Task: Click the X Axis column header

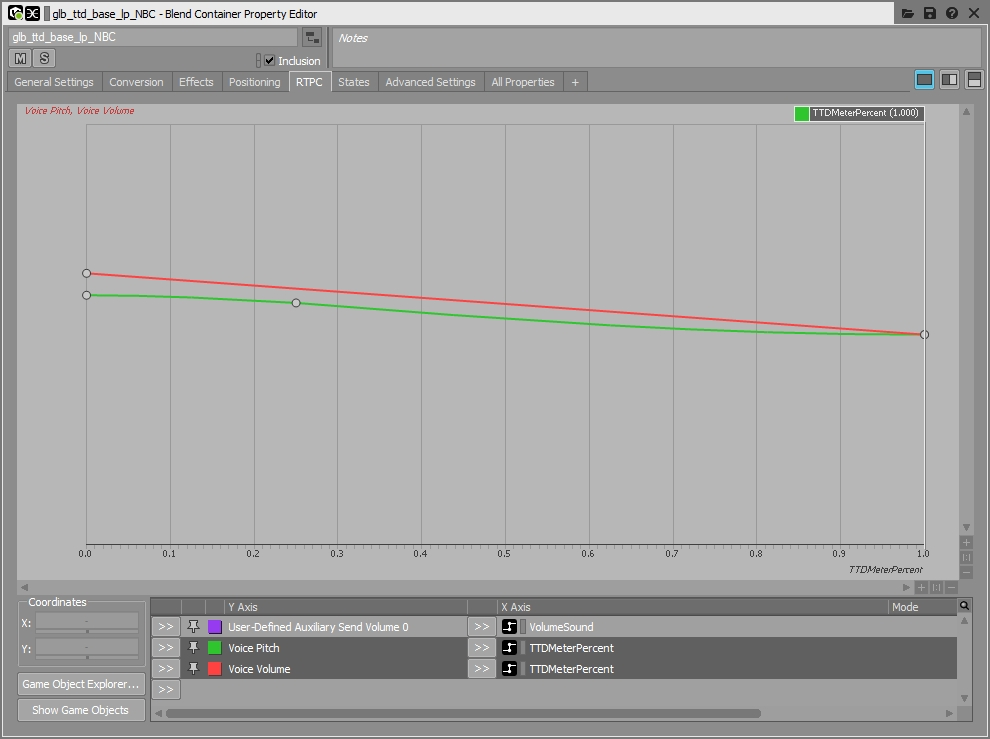Action: [x=693, y=607]
